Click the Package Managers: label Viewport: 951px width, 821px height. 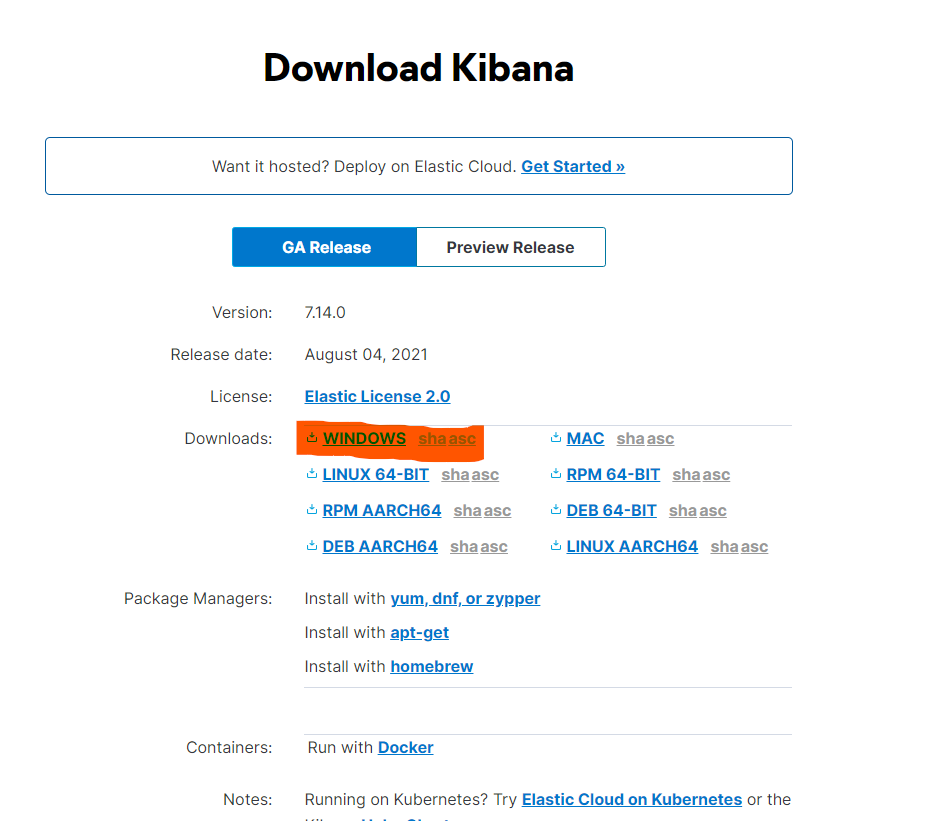click(x=198, y=598)
